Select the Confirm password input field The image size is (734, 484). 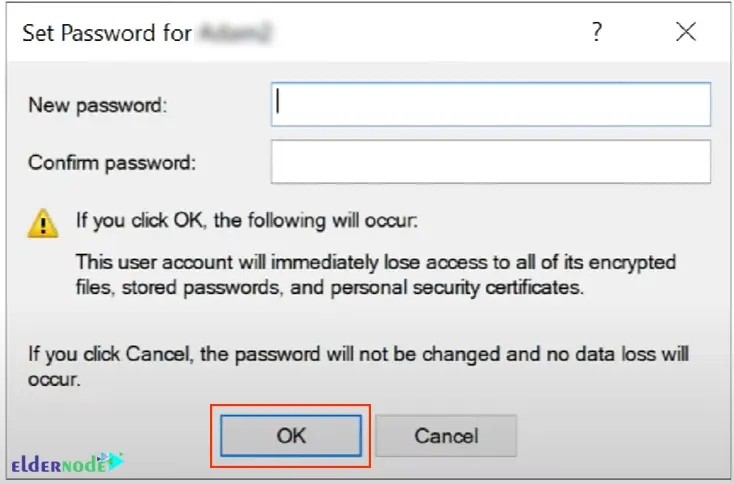(491, 161)
